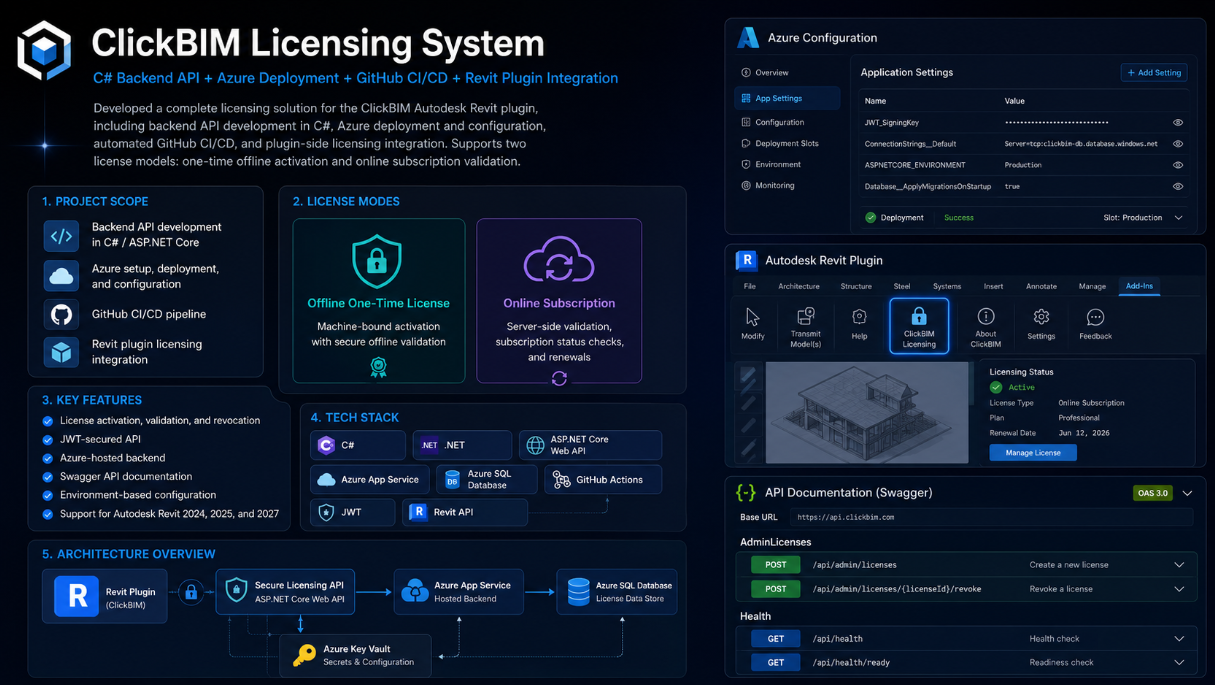This screenshot has height=685, width=1215.
Task: Click the C# tech stack icon
Action: (326, 445)
